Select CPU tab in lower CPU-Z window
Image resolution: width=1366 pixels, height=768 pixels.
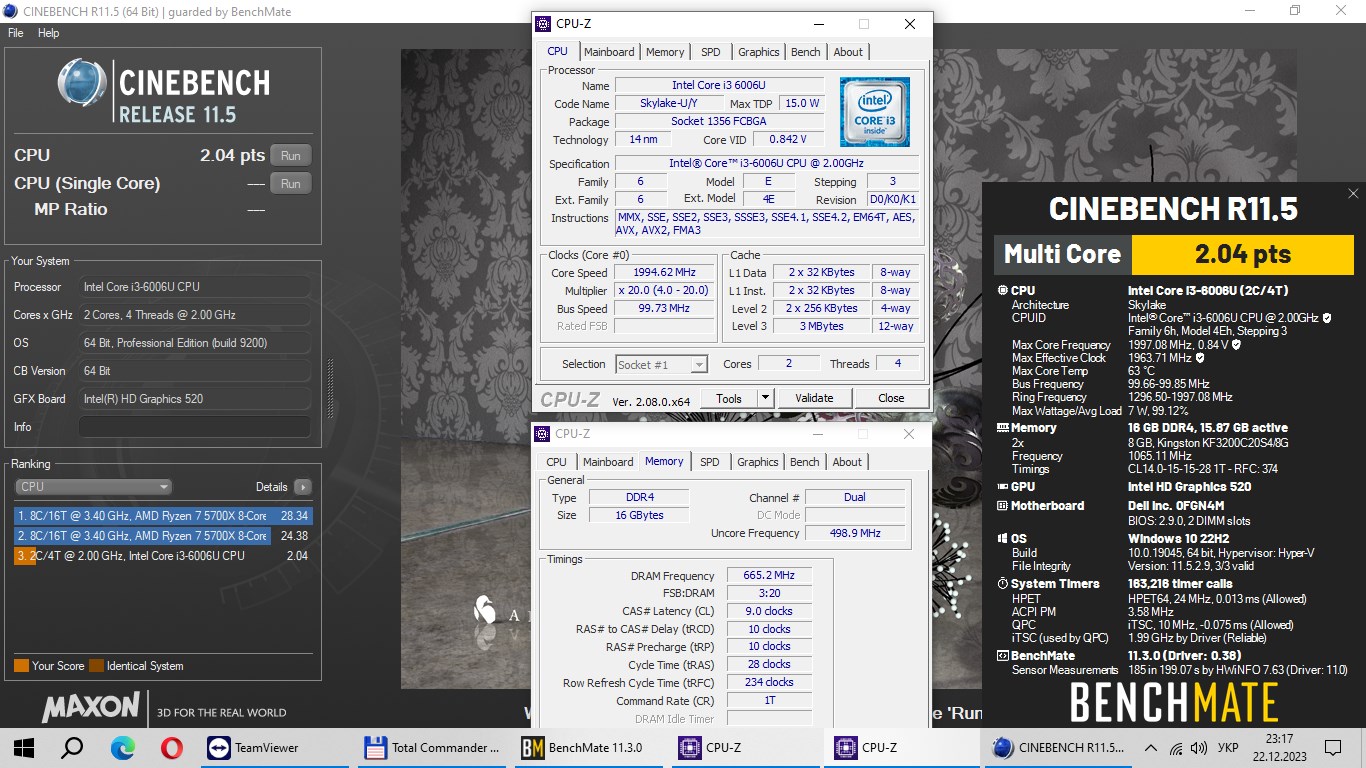556,462
